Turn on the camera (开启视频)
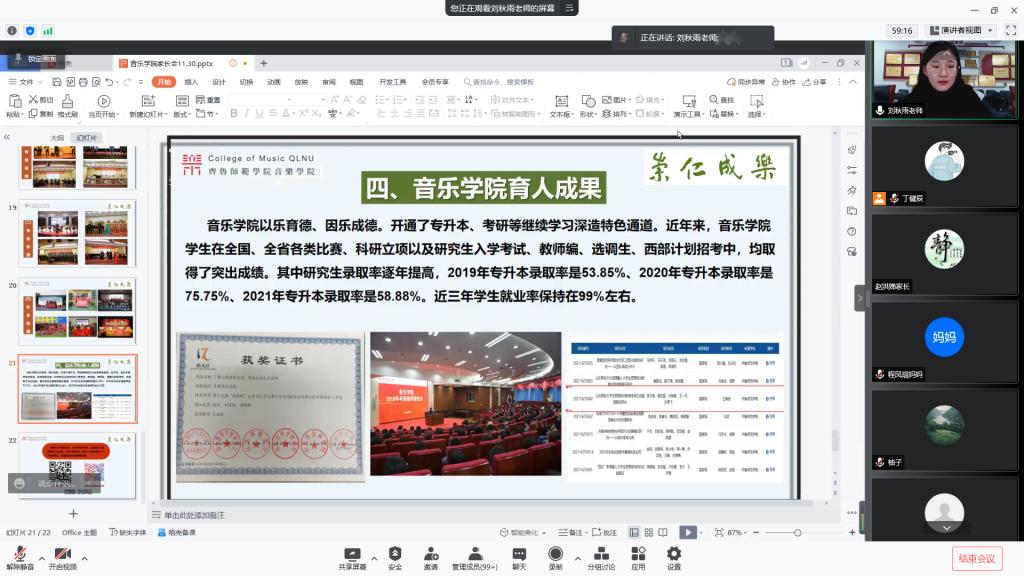 pos(63,557)
